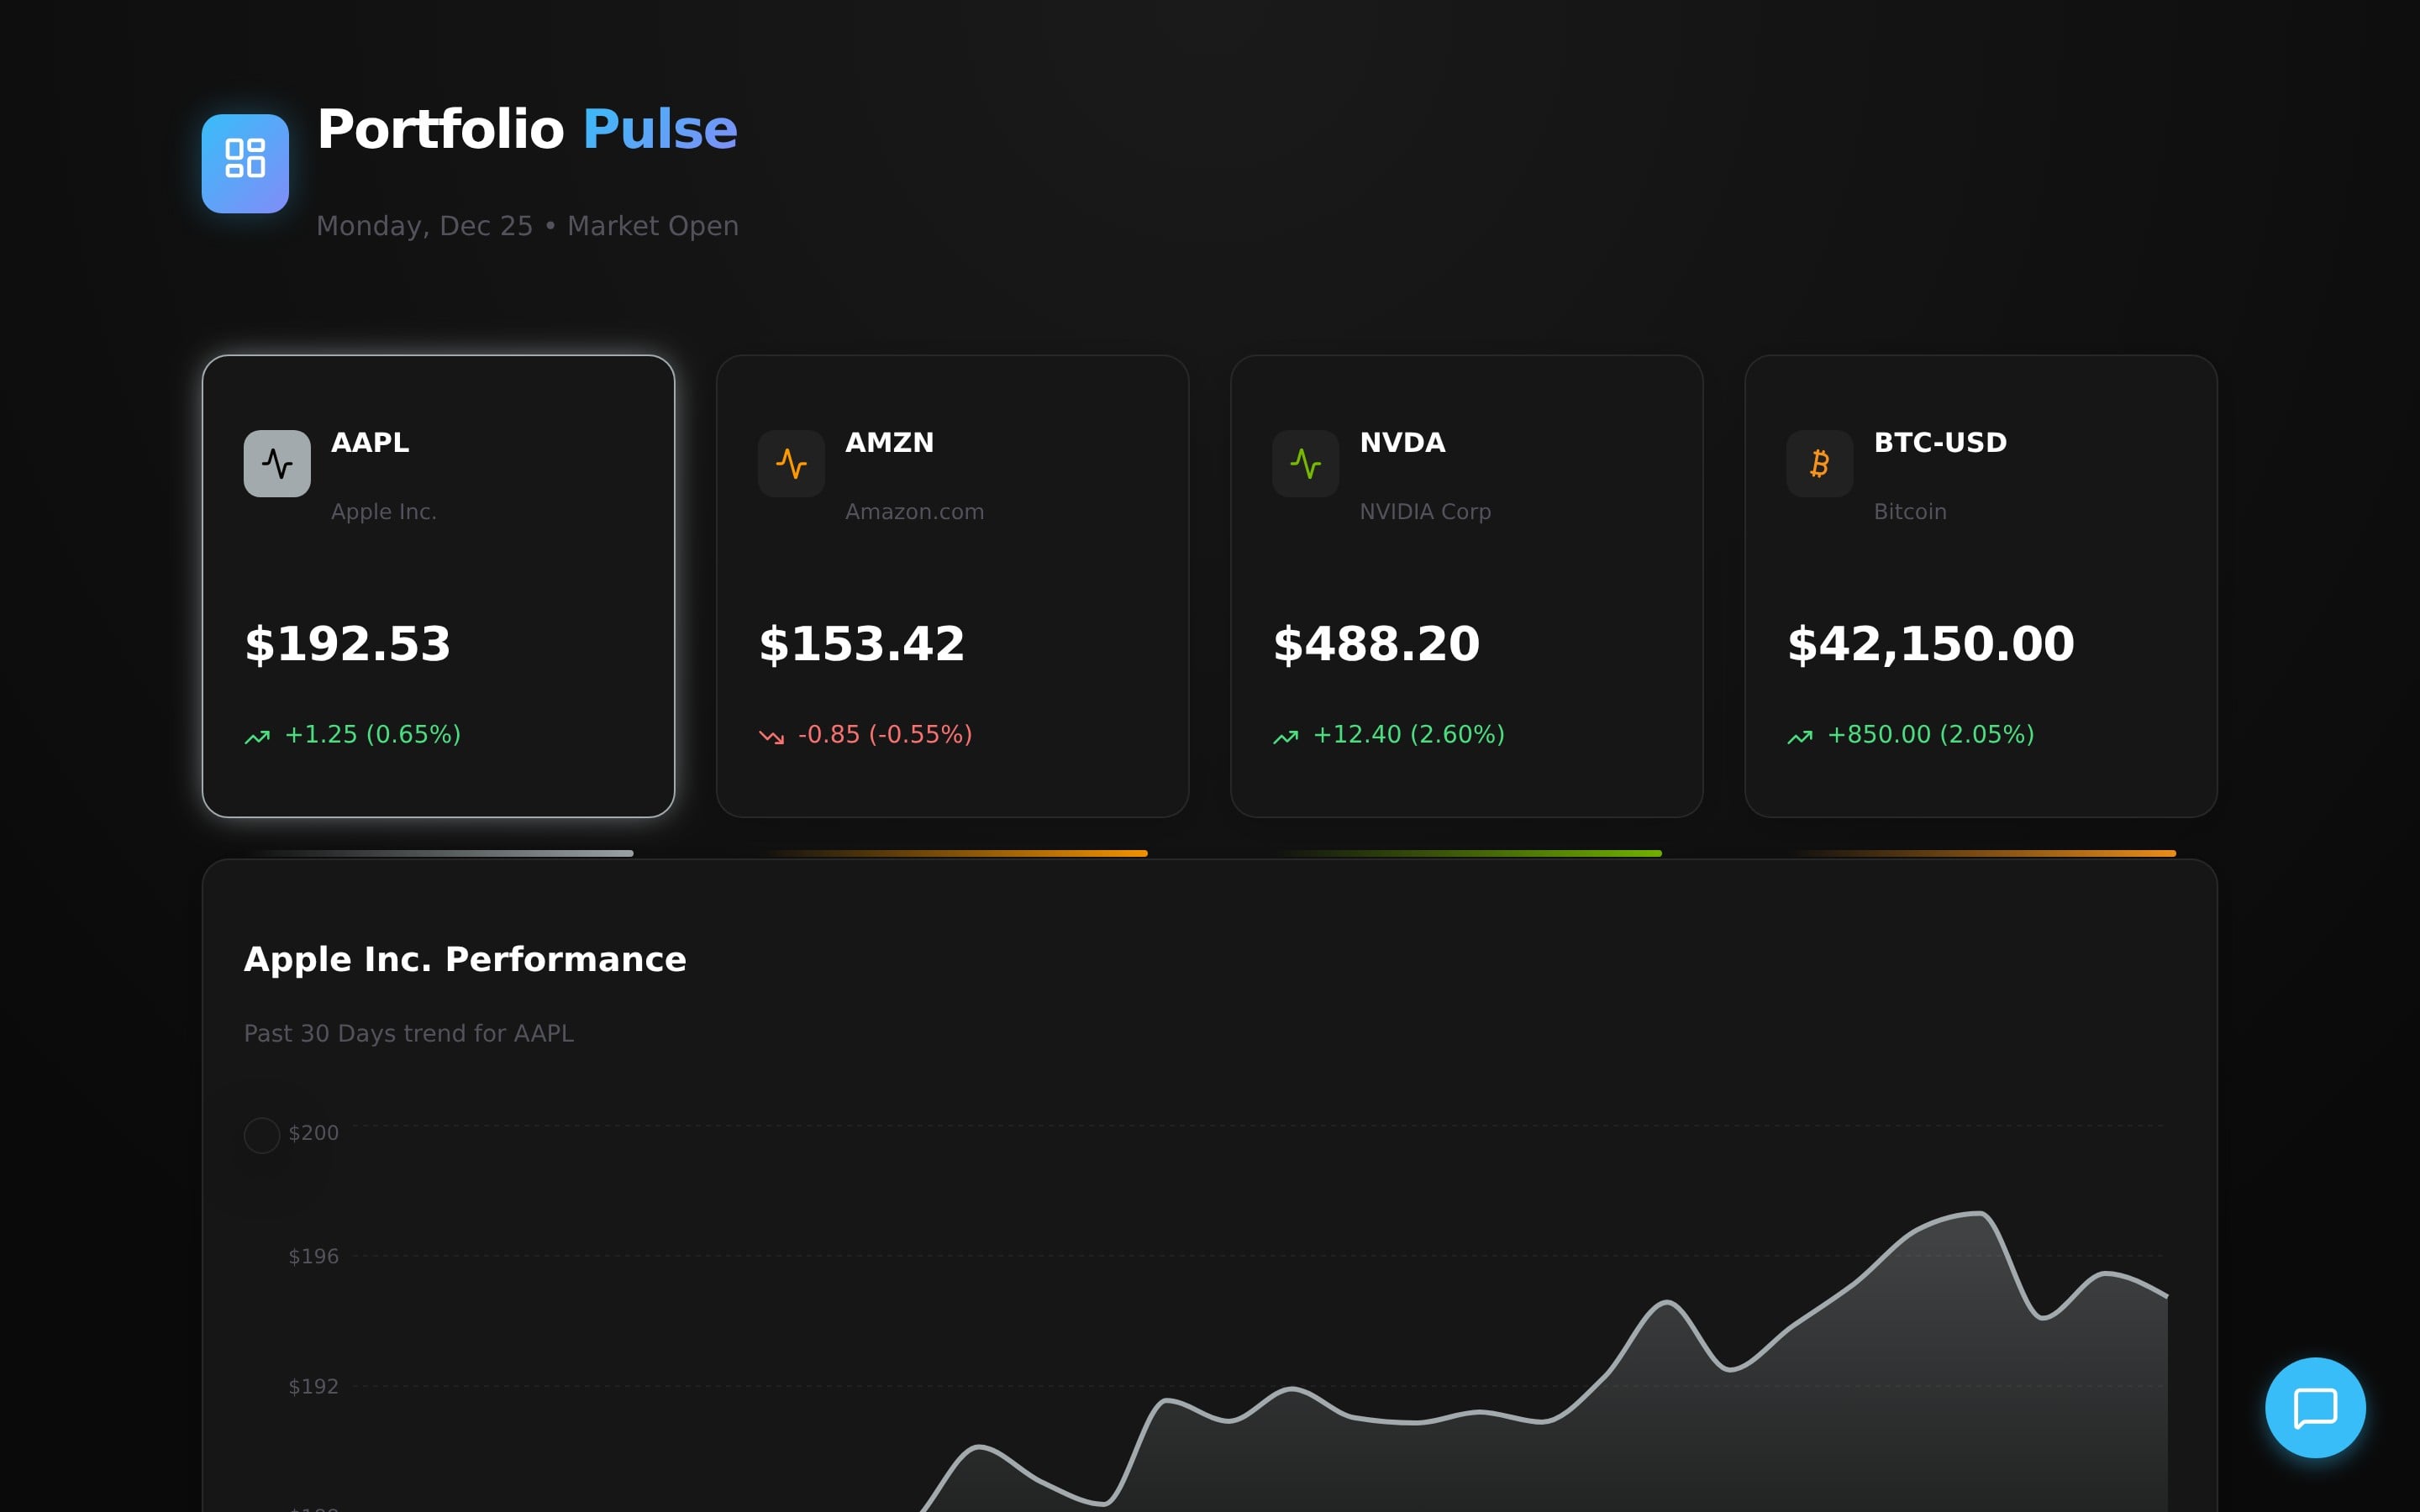
Task: Switch to the BTC-USD card
Action: pos(1980,585)
